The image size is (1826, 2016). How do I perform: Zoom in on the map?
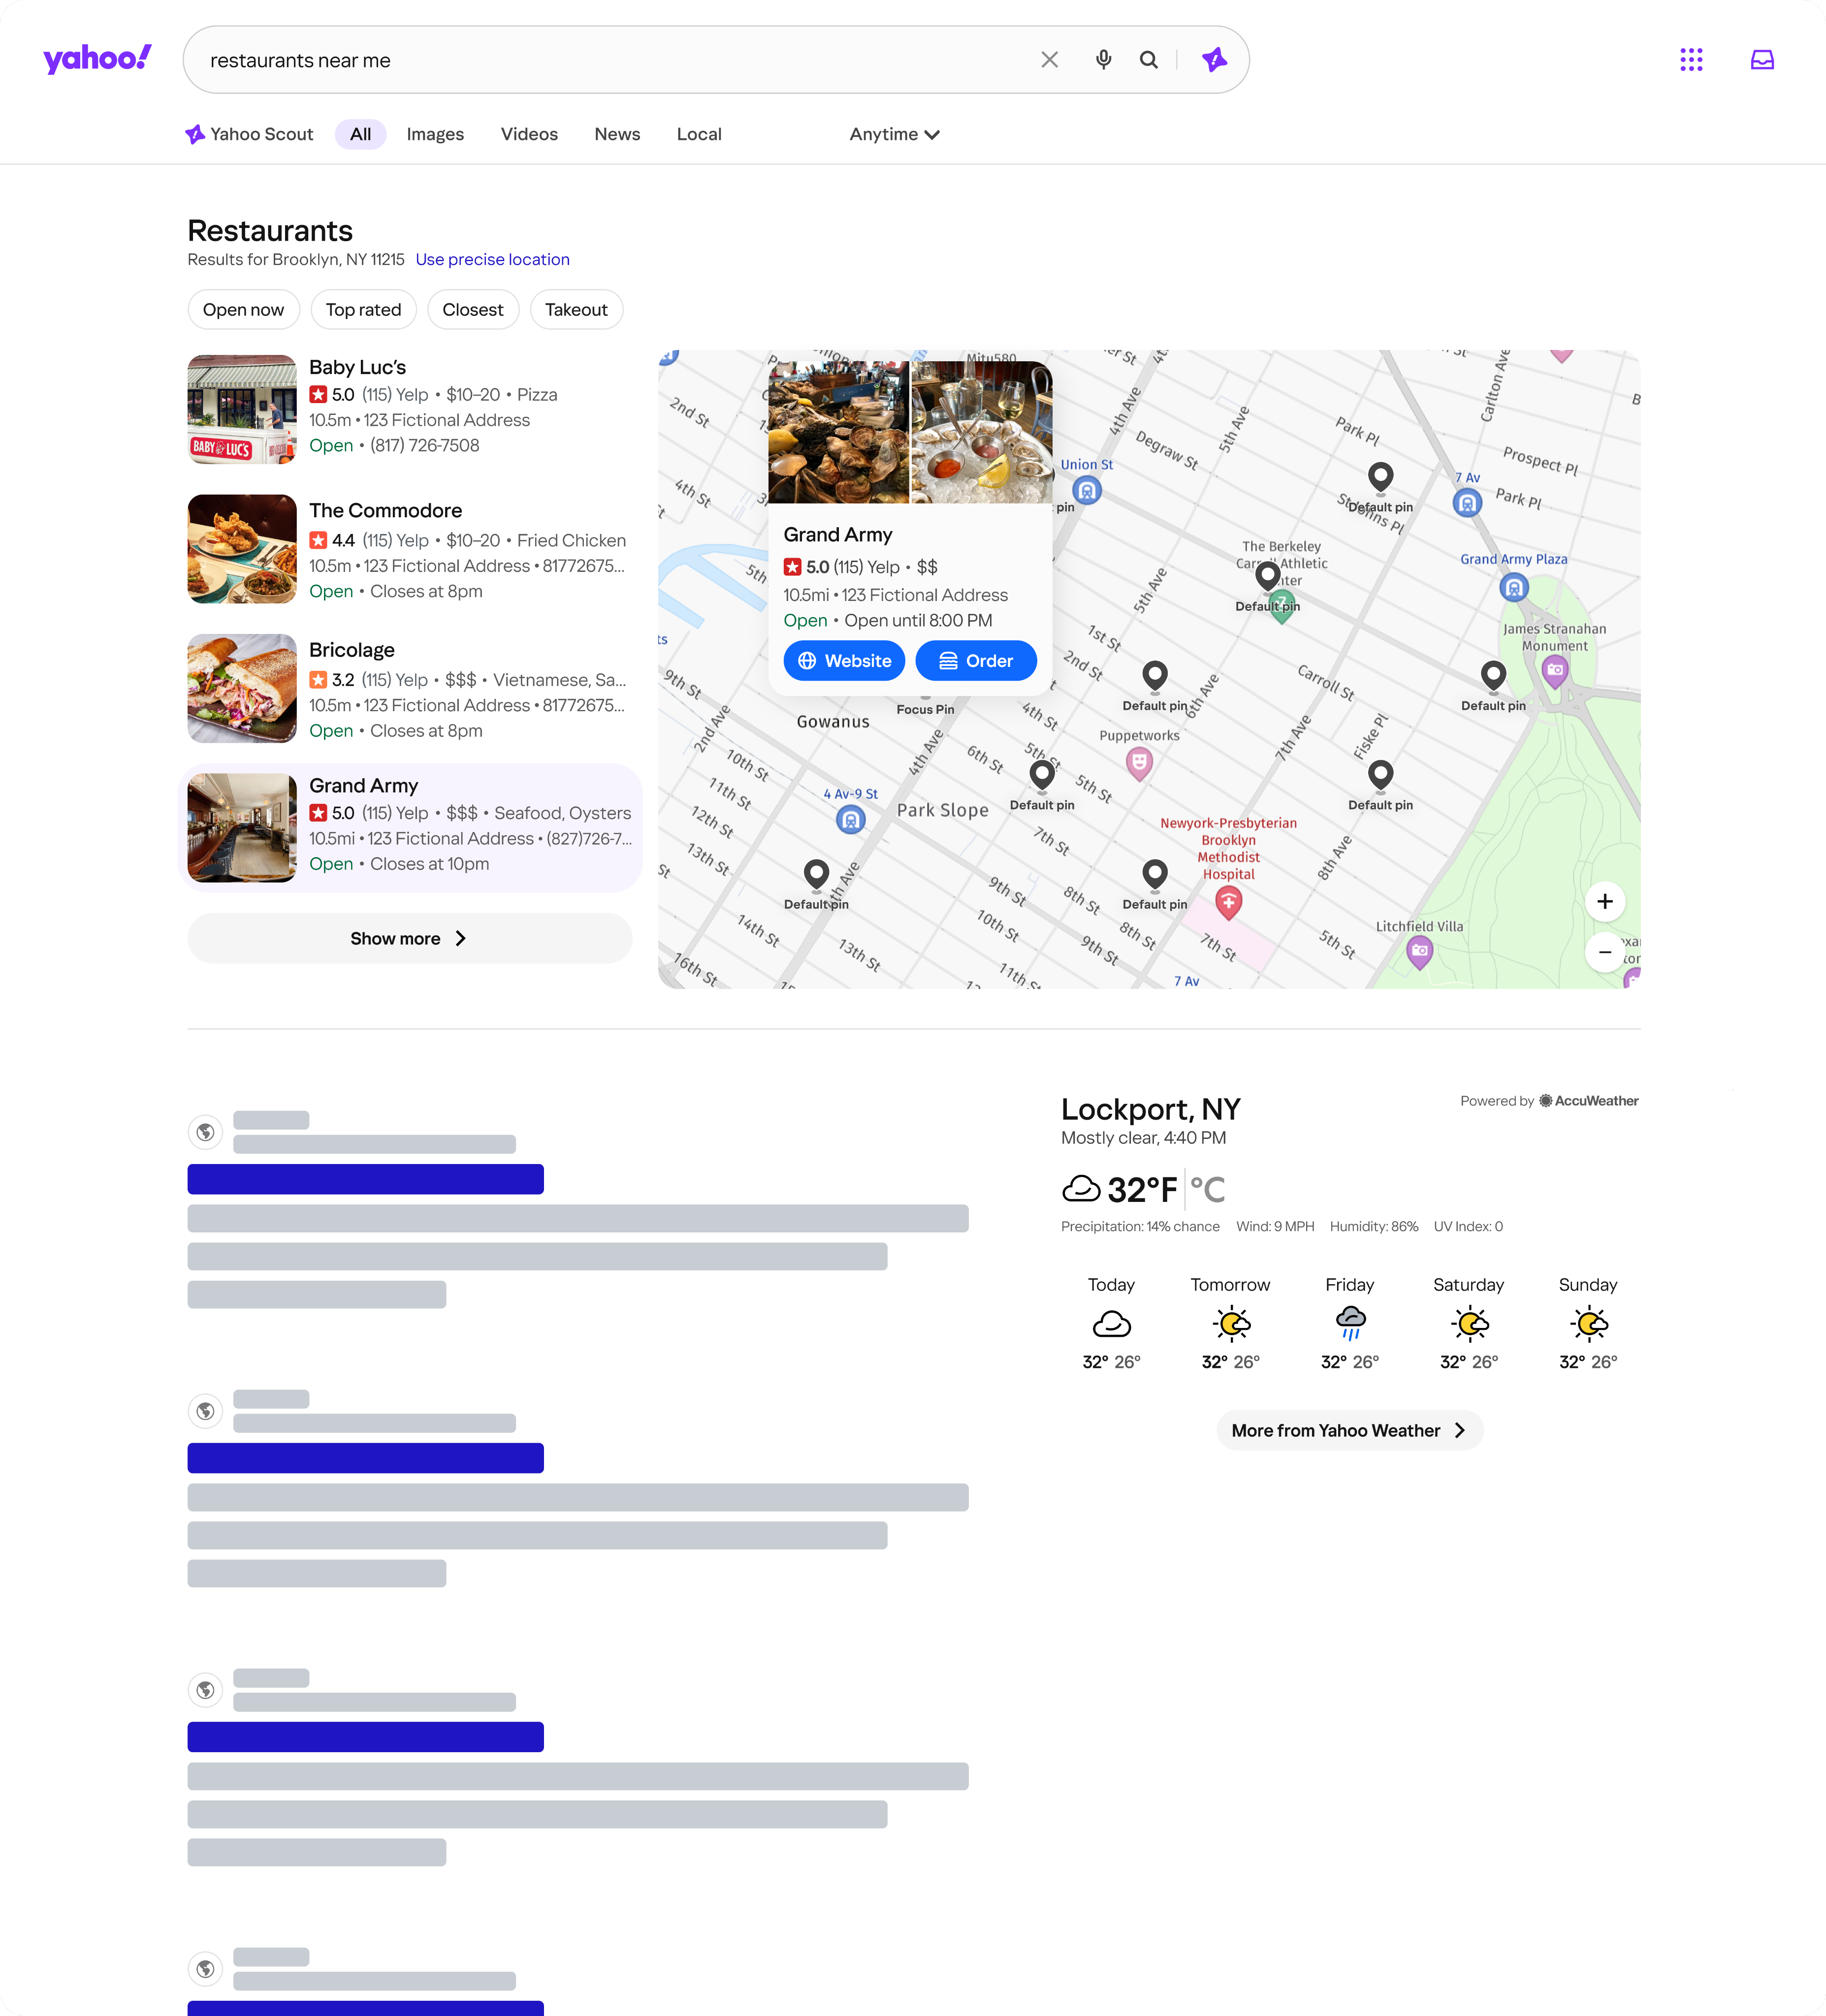click(x=1604, y=901)
